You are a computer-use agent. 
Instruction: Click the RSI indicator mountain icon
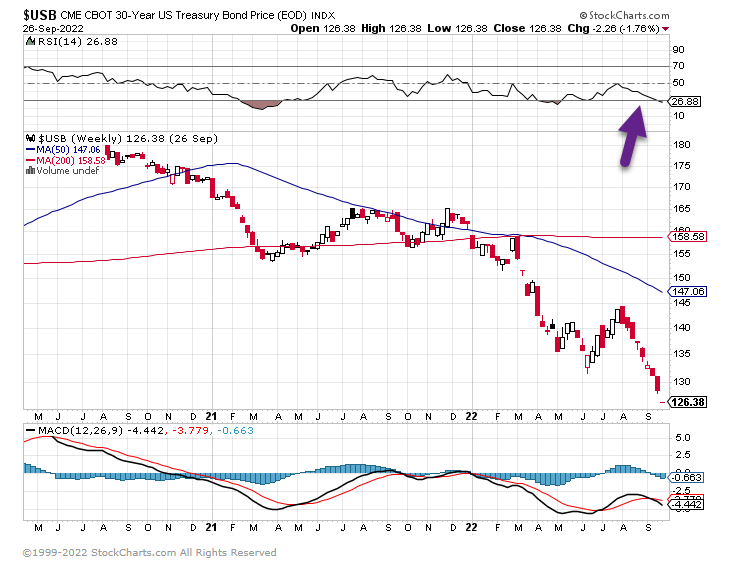tap(31, 42)
